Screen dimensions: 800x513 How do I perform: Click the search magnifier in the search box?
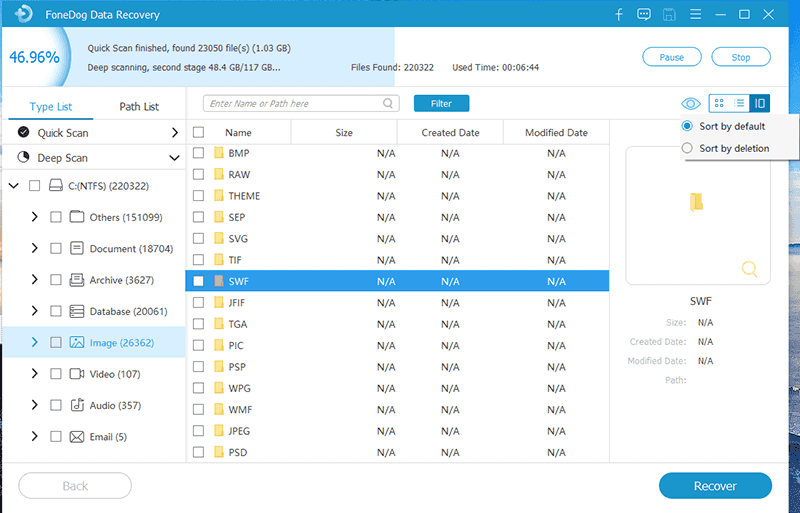[x=388, y=103]
